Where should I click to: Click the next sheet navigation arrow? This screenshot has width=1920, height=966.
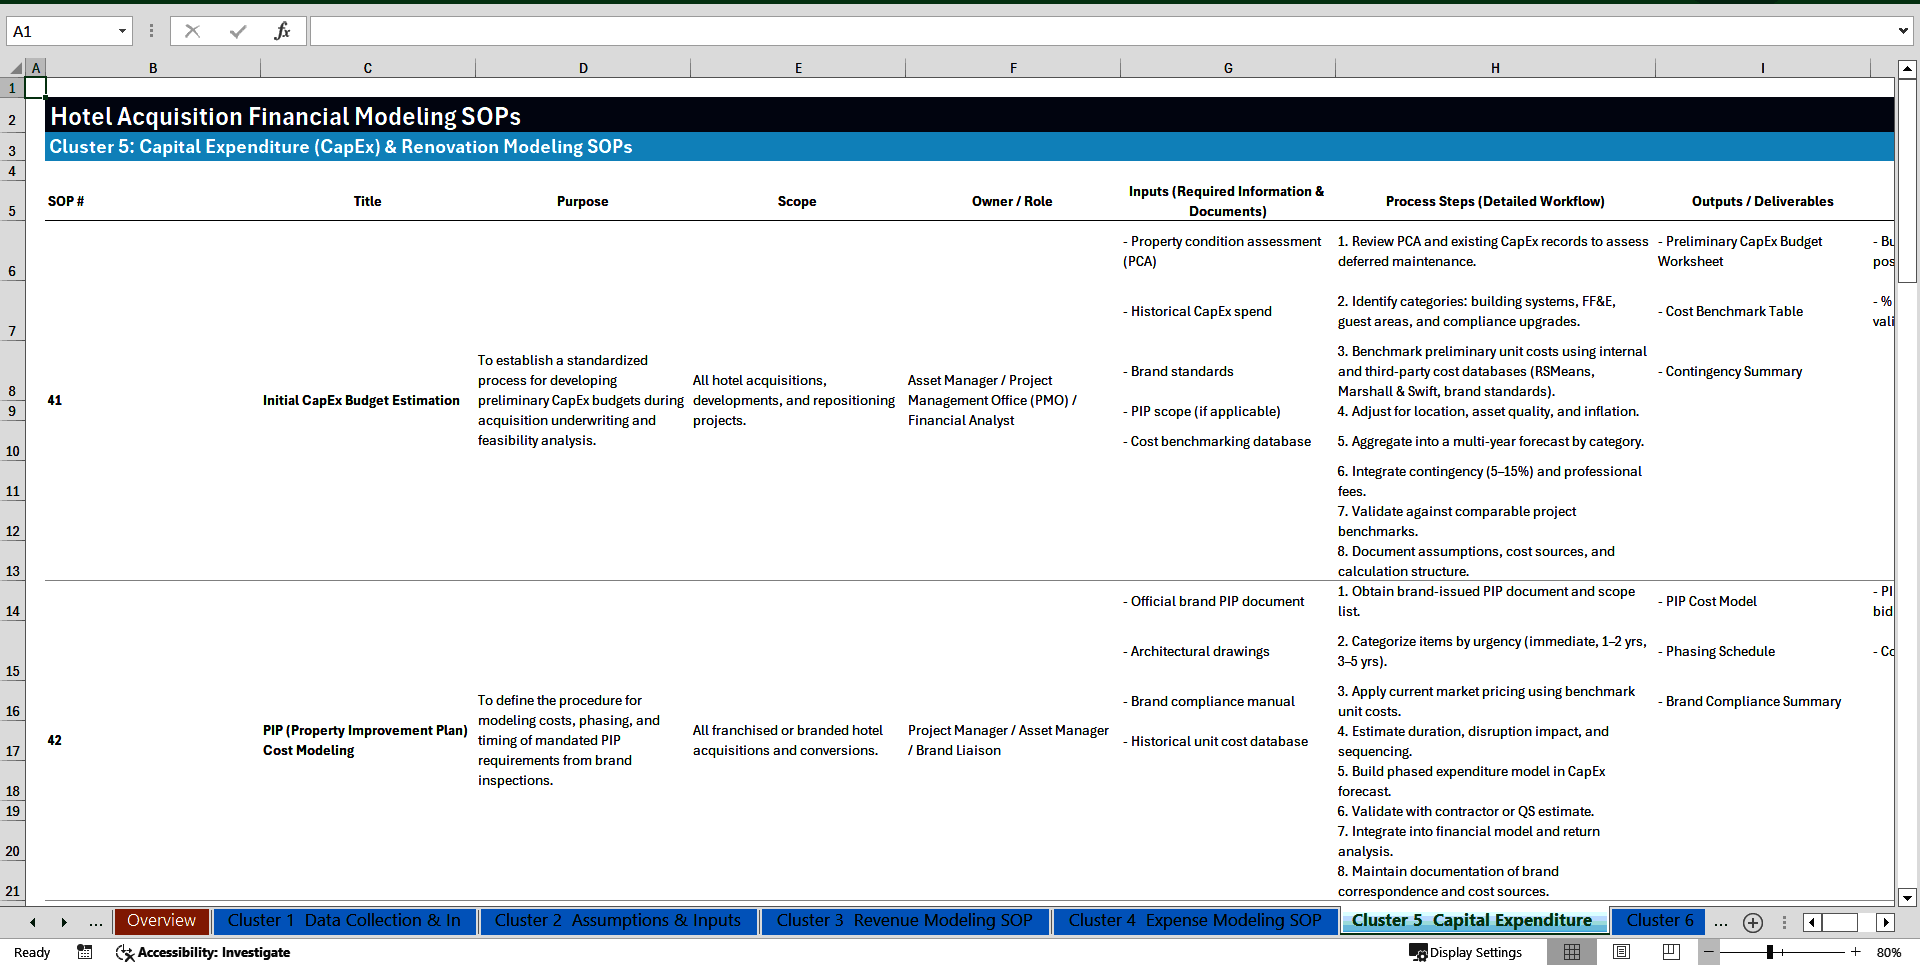(64, 921)
